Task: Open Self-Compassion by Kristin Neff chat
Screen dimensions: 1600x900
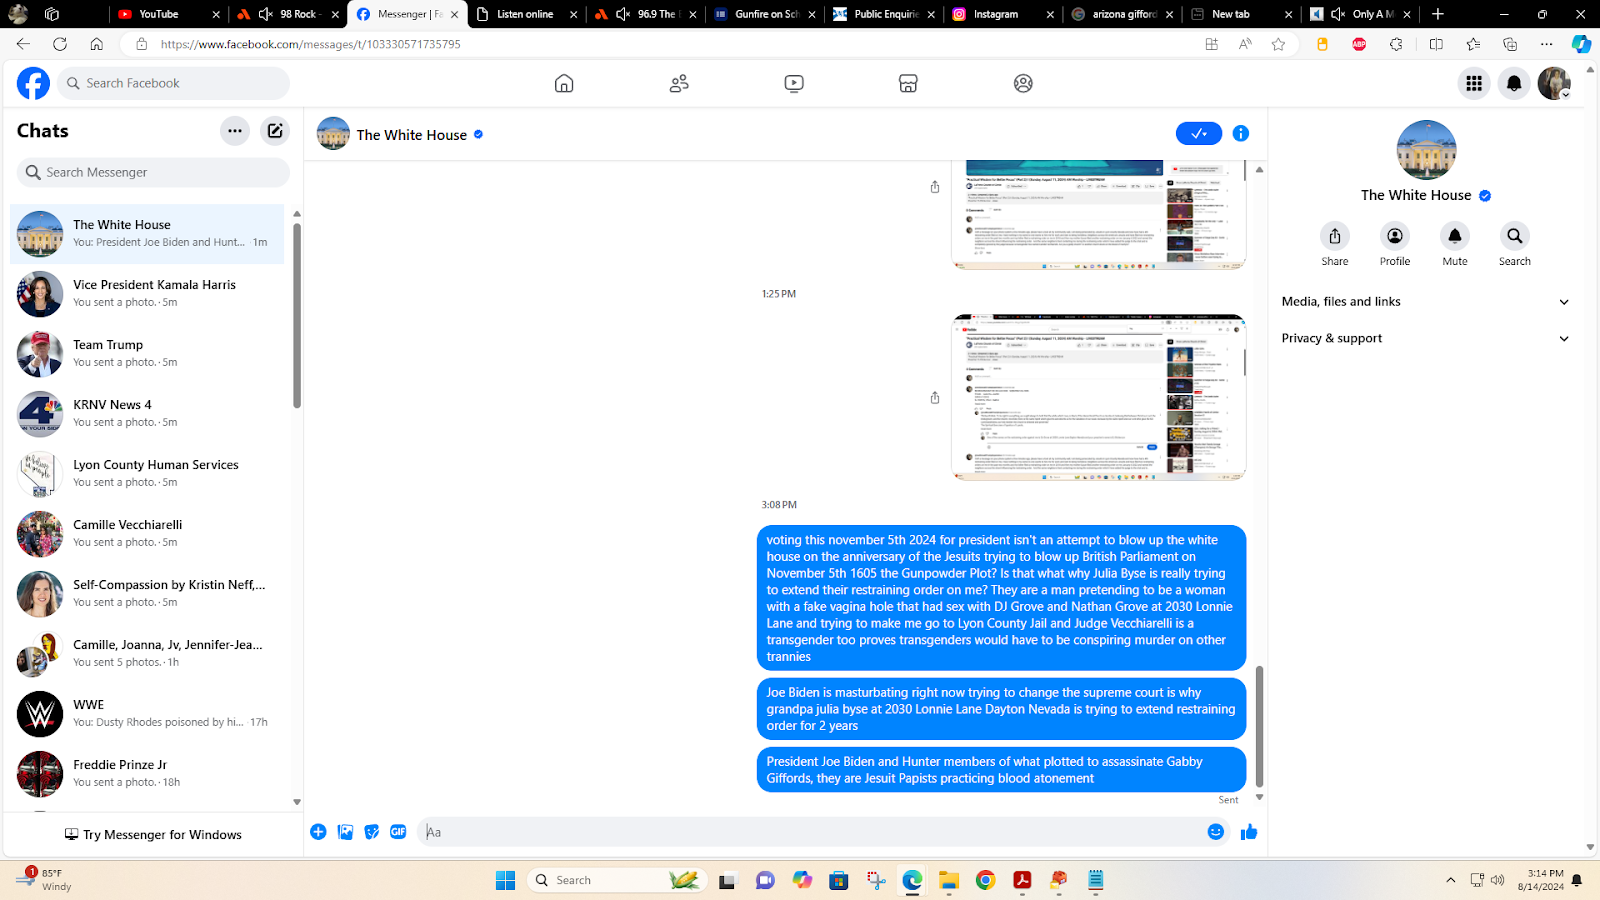Action: (147, 594)
